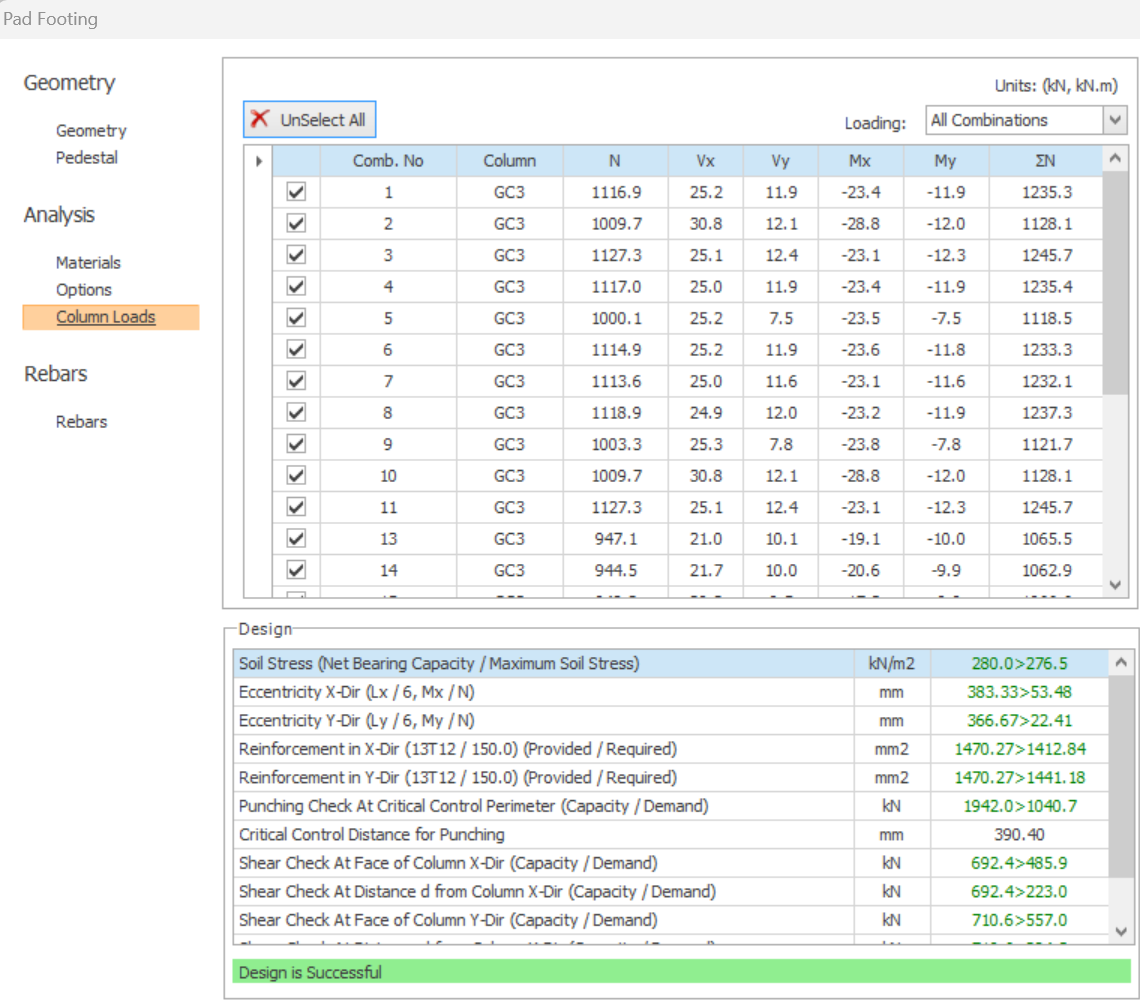The height and width of the screenshot is (1002, 1140).
Task: Open the Options page under Analysis
Action: [x=84, y=290]
